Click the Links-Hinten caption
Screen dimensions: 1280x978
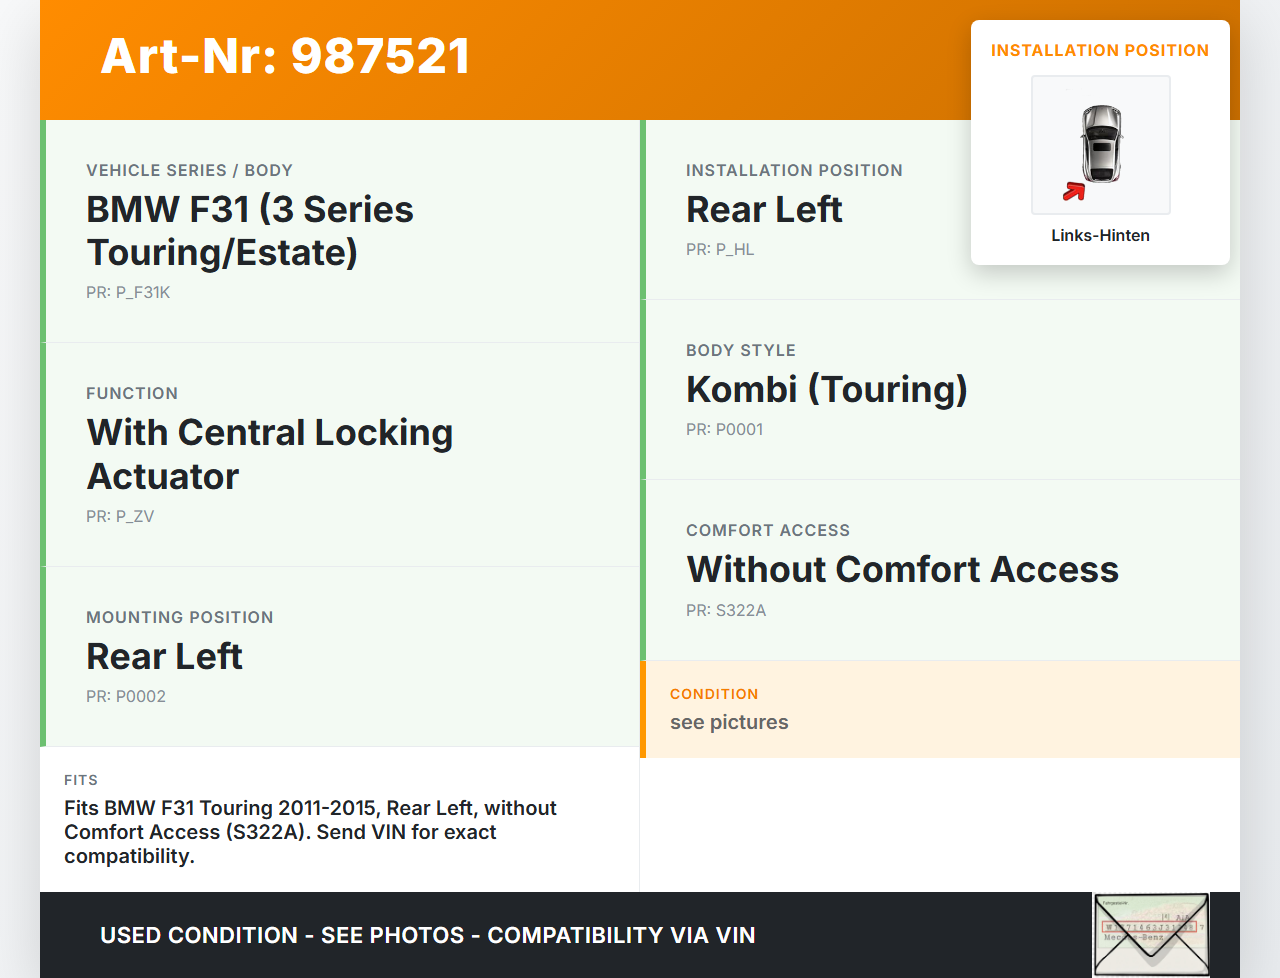(1100, 236)
